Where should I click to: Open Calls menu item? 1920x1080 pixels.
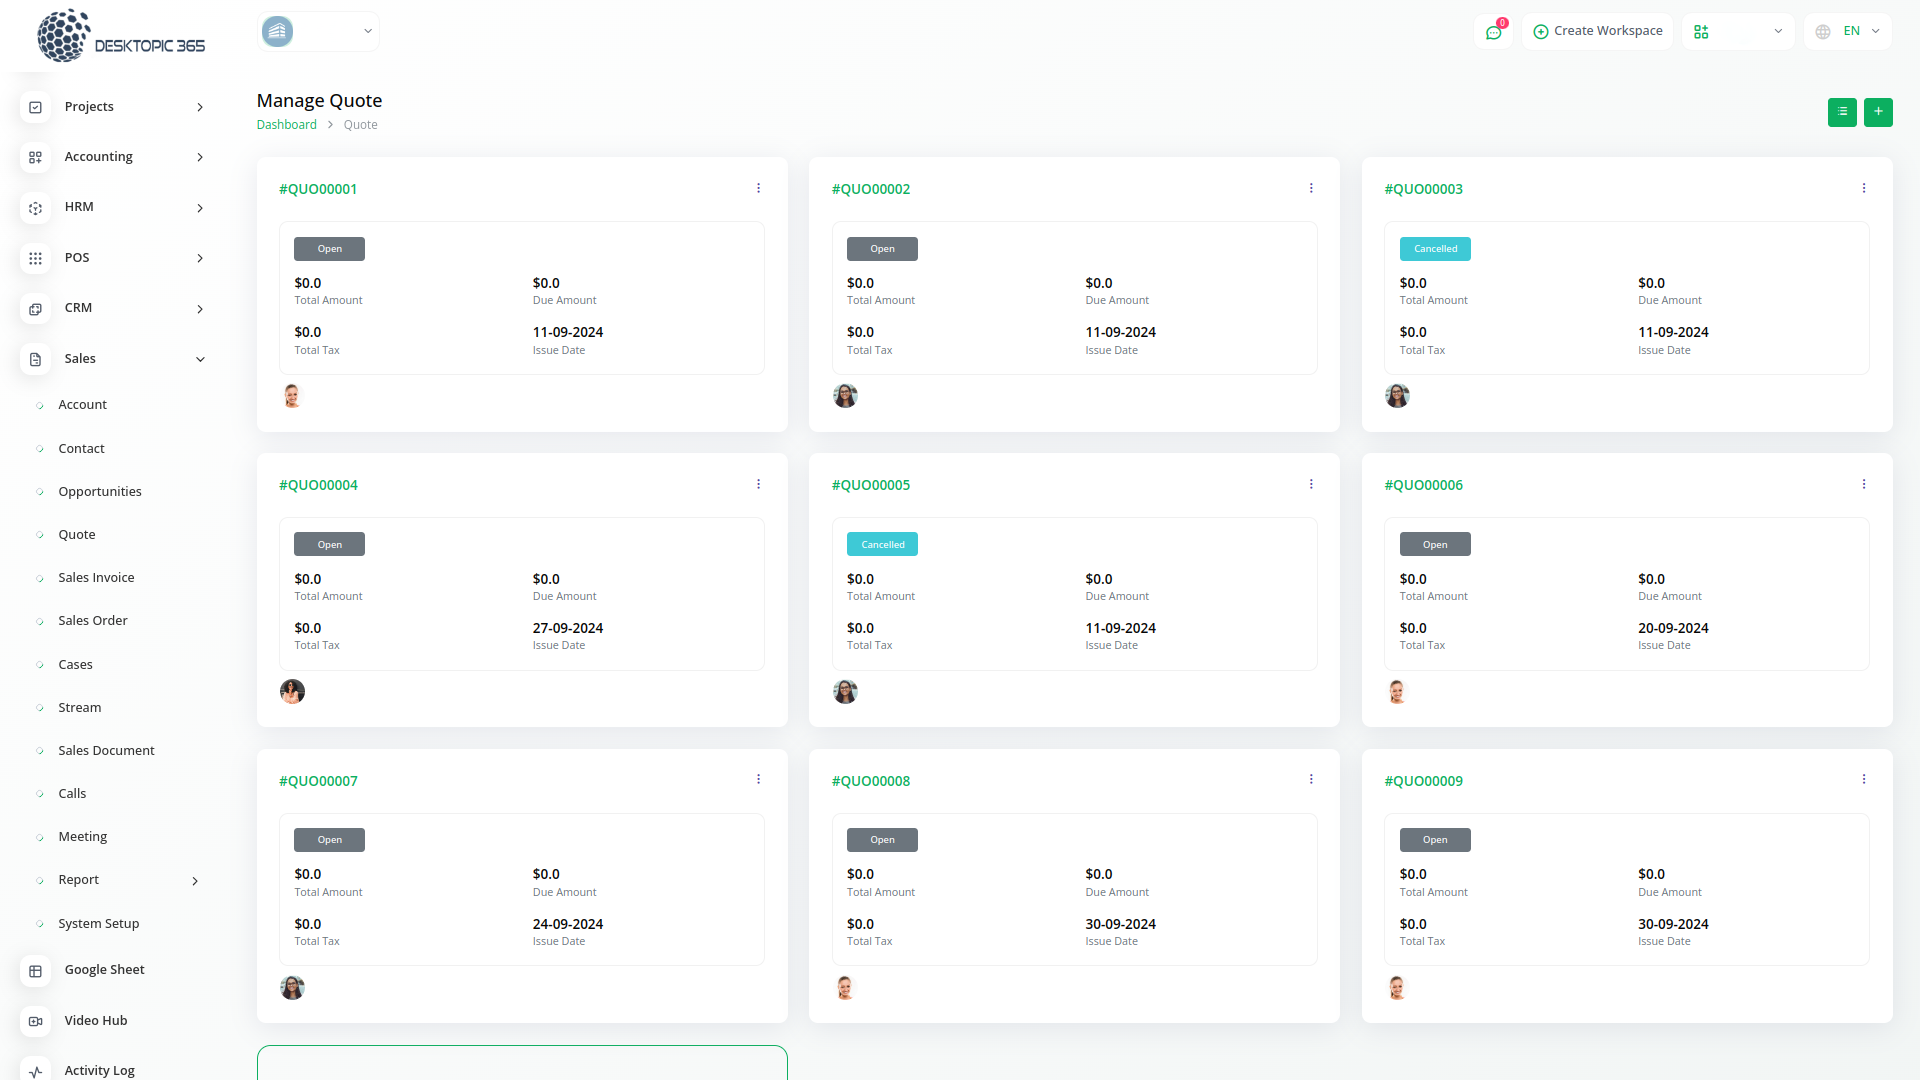click(72, 794)
